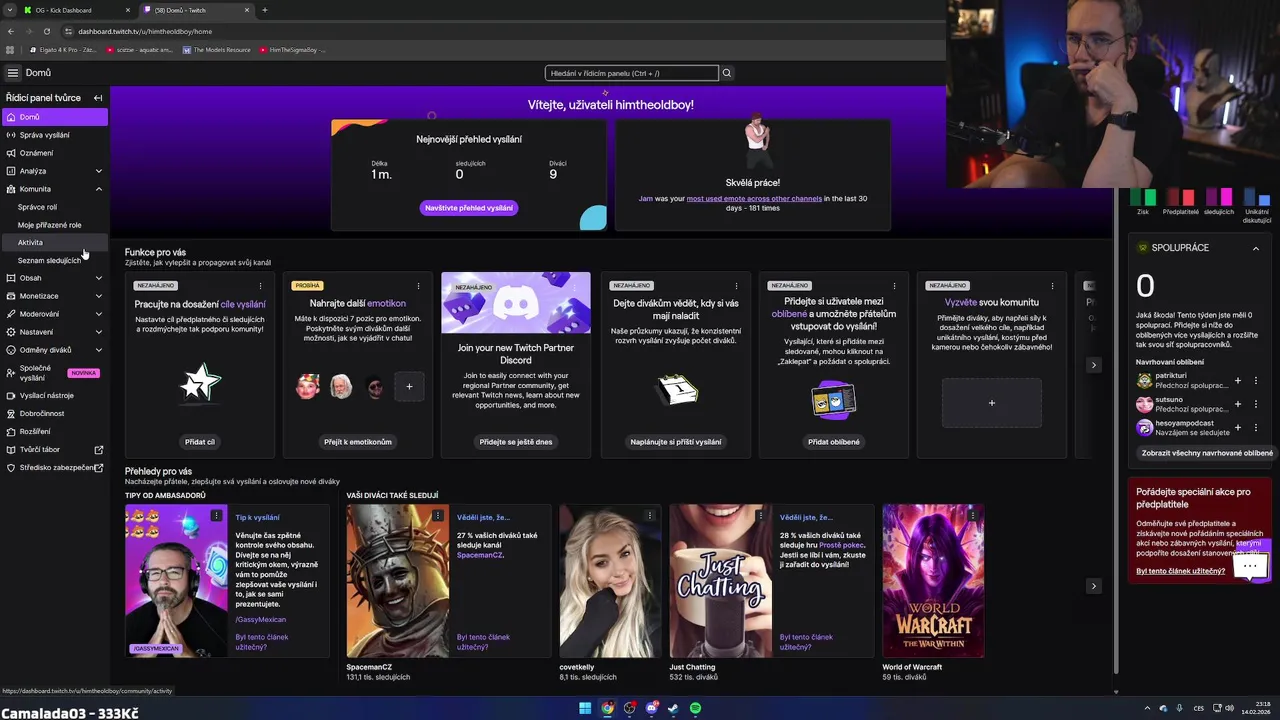Viewport: 1280px width, 720px height.
Task: Click Přejít k emotikonům button
Action: coord(358,441)
